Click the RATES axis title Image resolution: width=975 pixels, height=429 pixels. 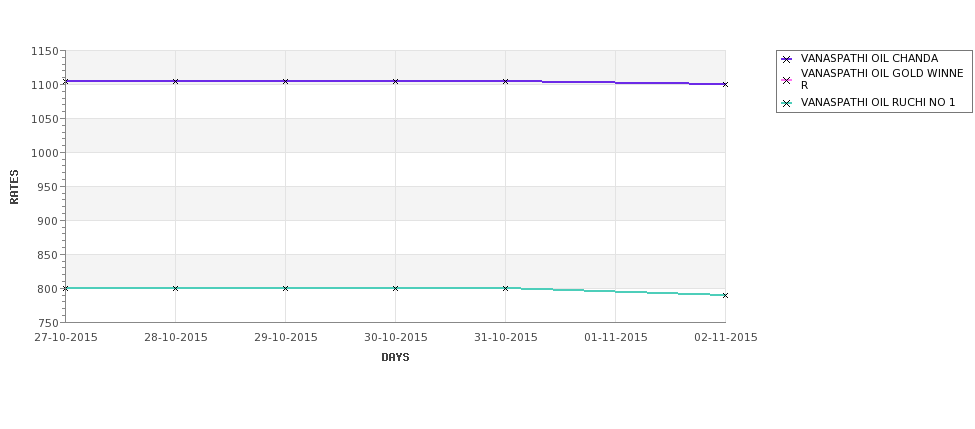14,187
